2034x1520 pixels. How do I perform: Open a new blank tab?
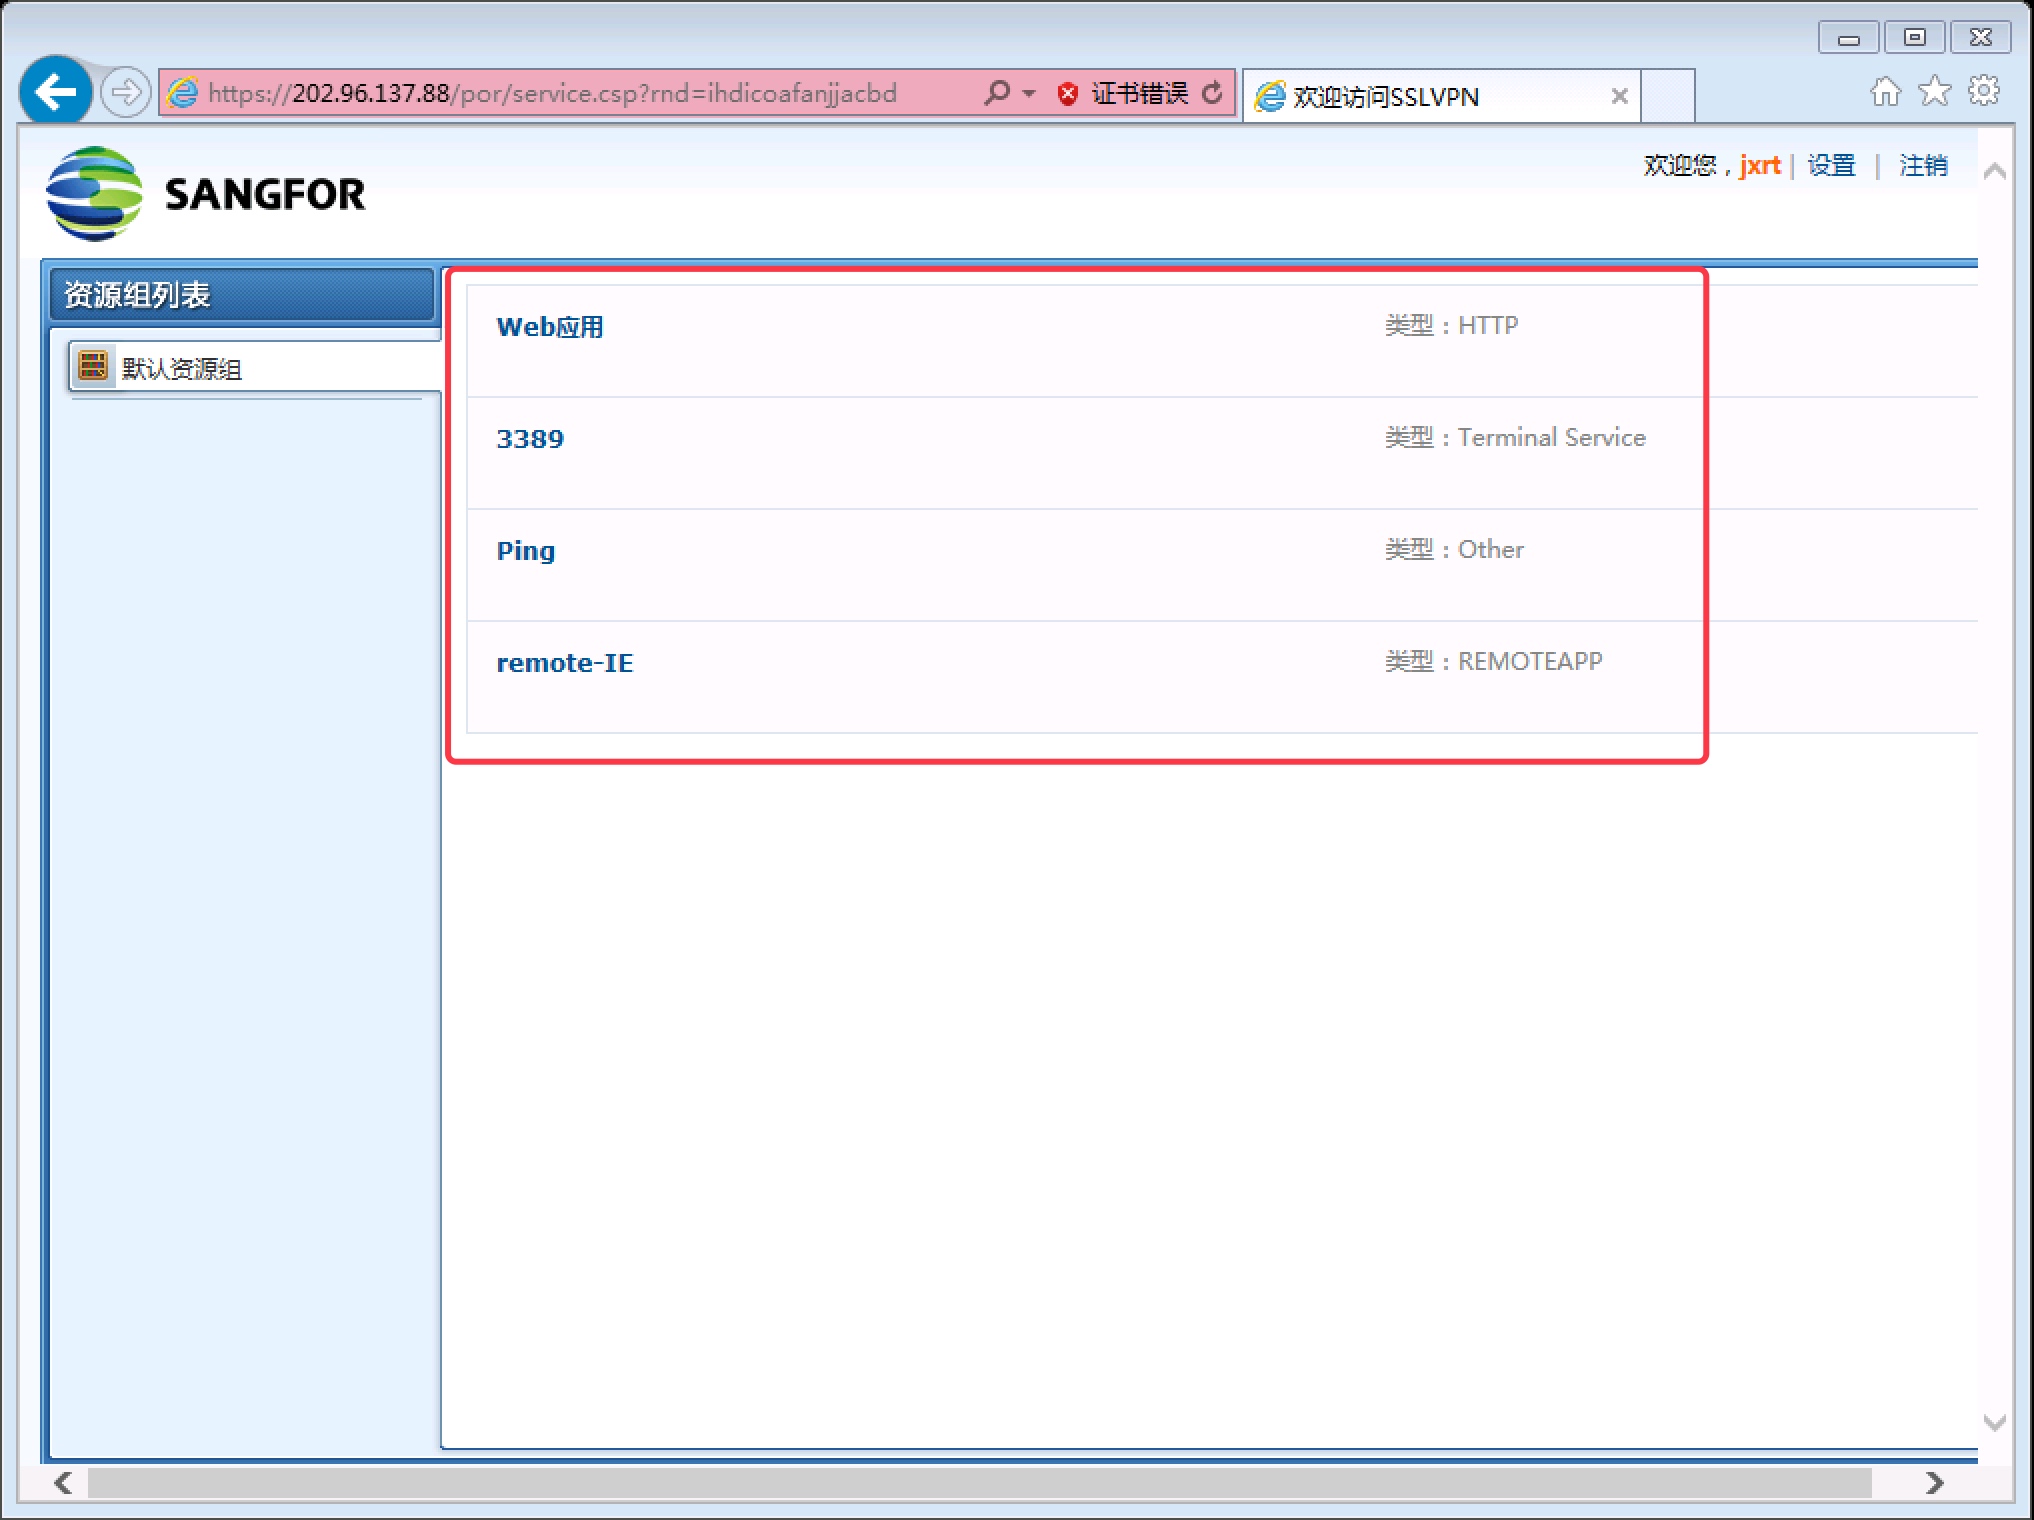click(1668, 96)
